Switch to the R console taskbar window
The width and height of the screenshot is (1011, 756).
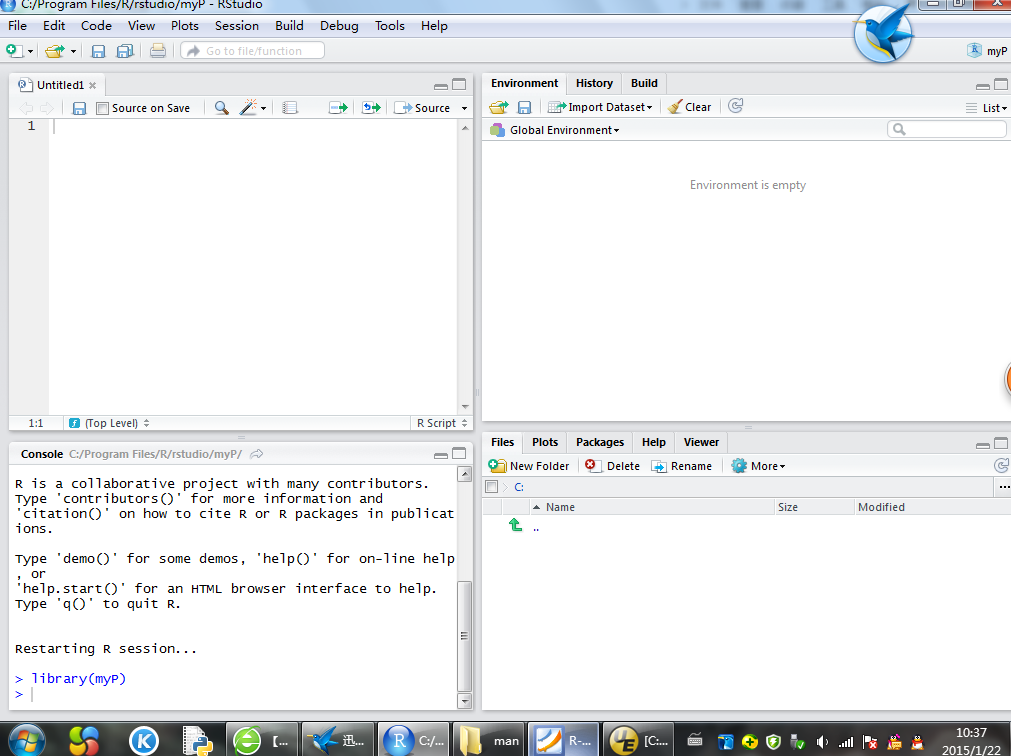(414, 741)
